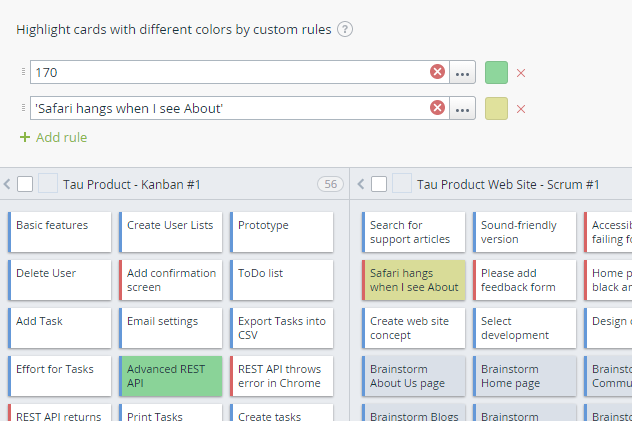Collapse the Tau Product - Kanban #1 column

(x=8, y=184)
